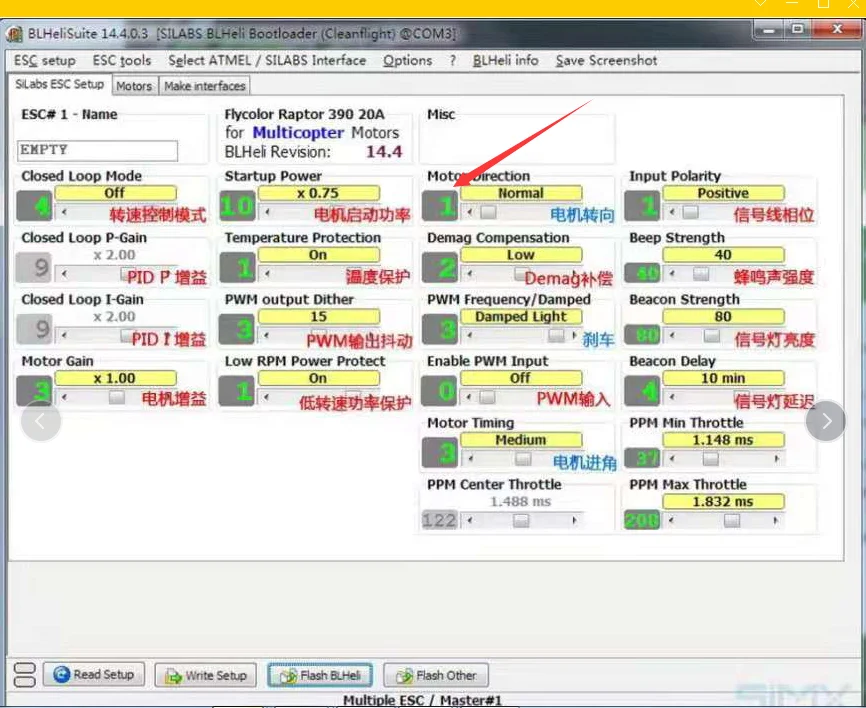Click the PPM Center Throttle value box showing 122
Viewport: 866px width, 708px height.
(440, 520)
